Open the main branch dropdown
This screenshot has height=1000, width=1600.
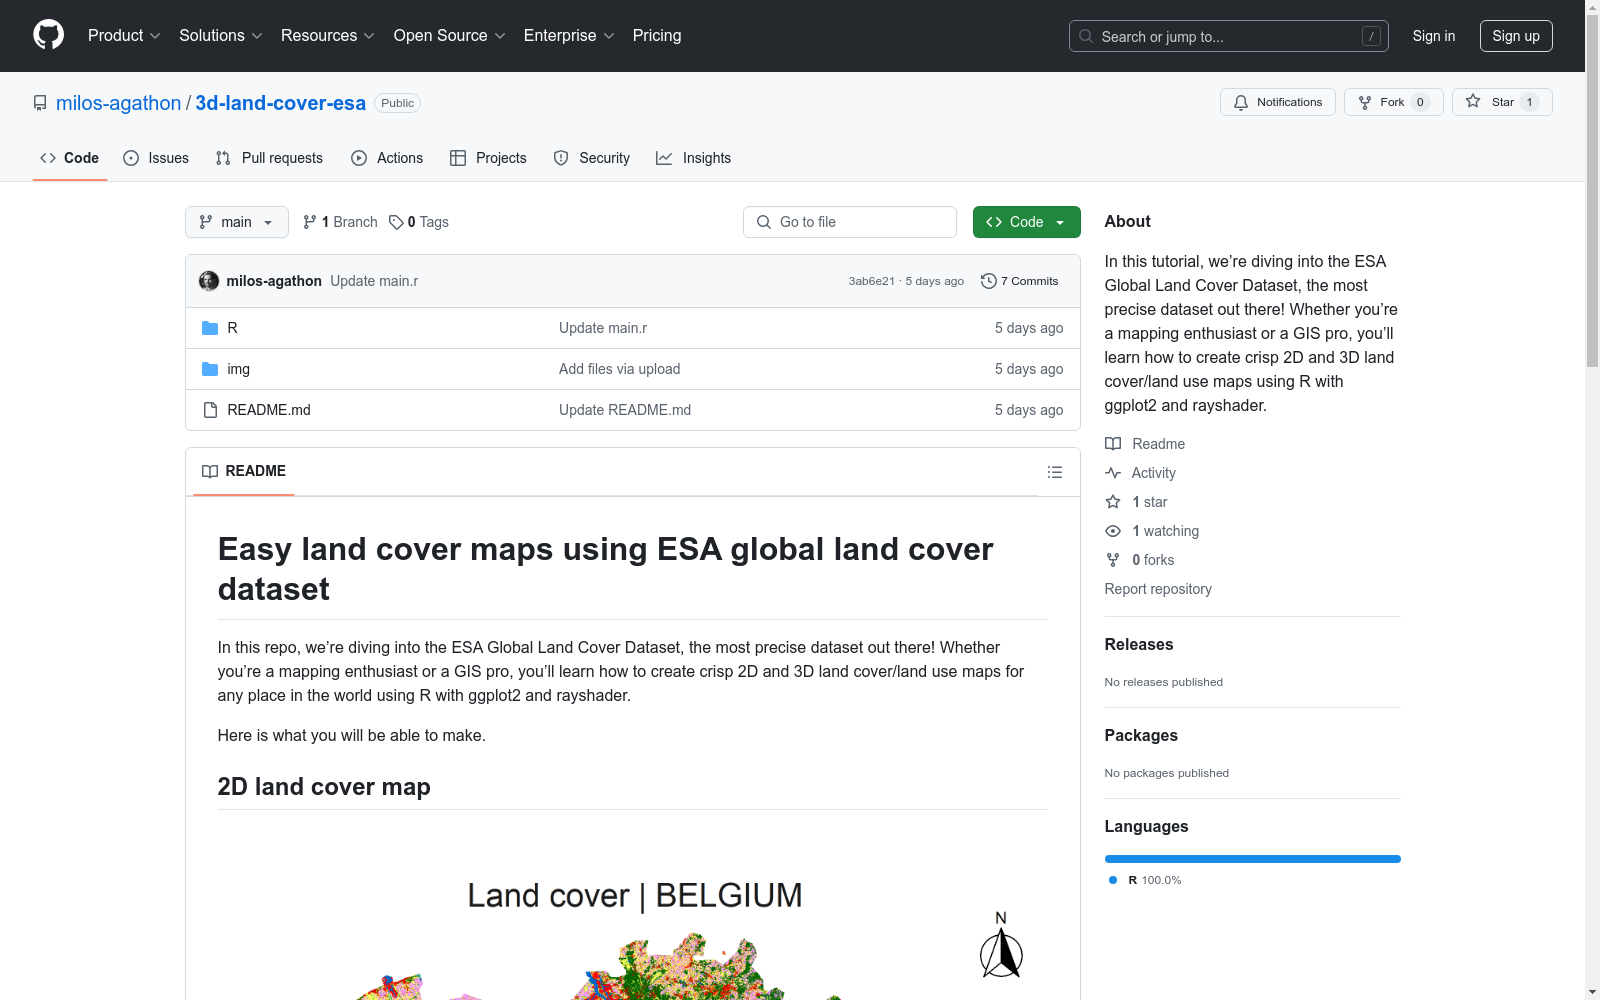[237, 222]
